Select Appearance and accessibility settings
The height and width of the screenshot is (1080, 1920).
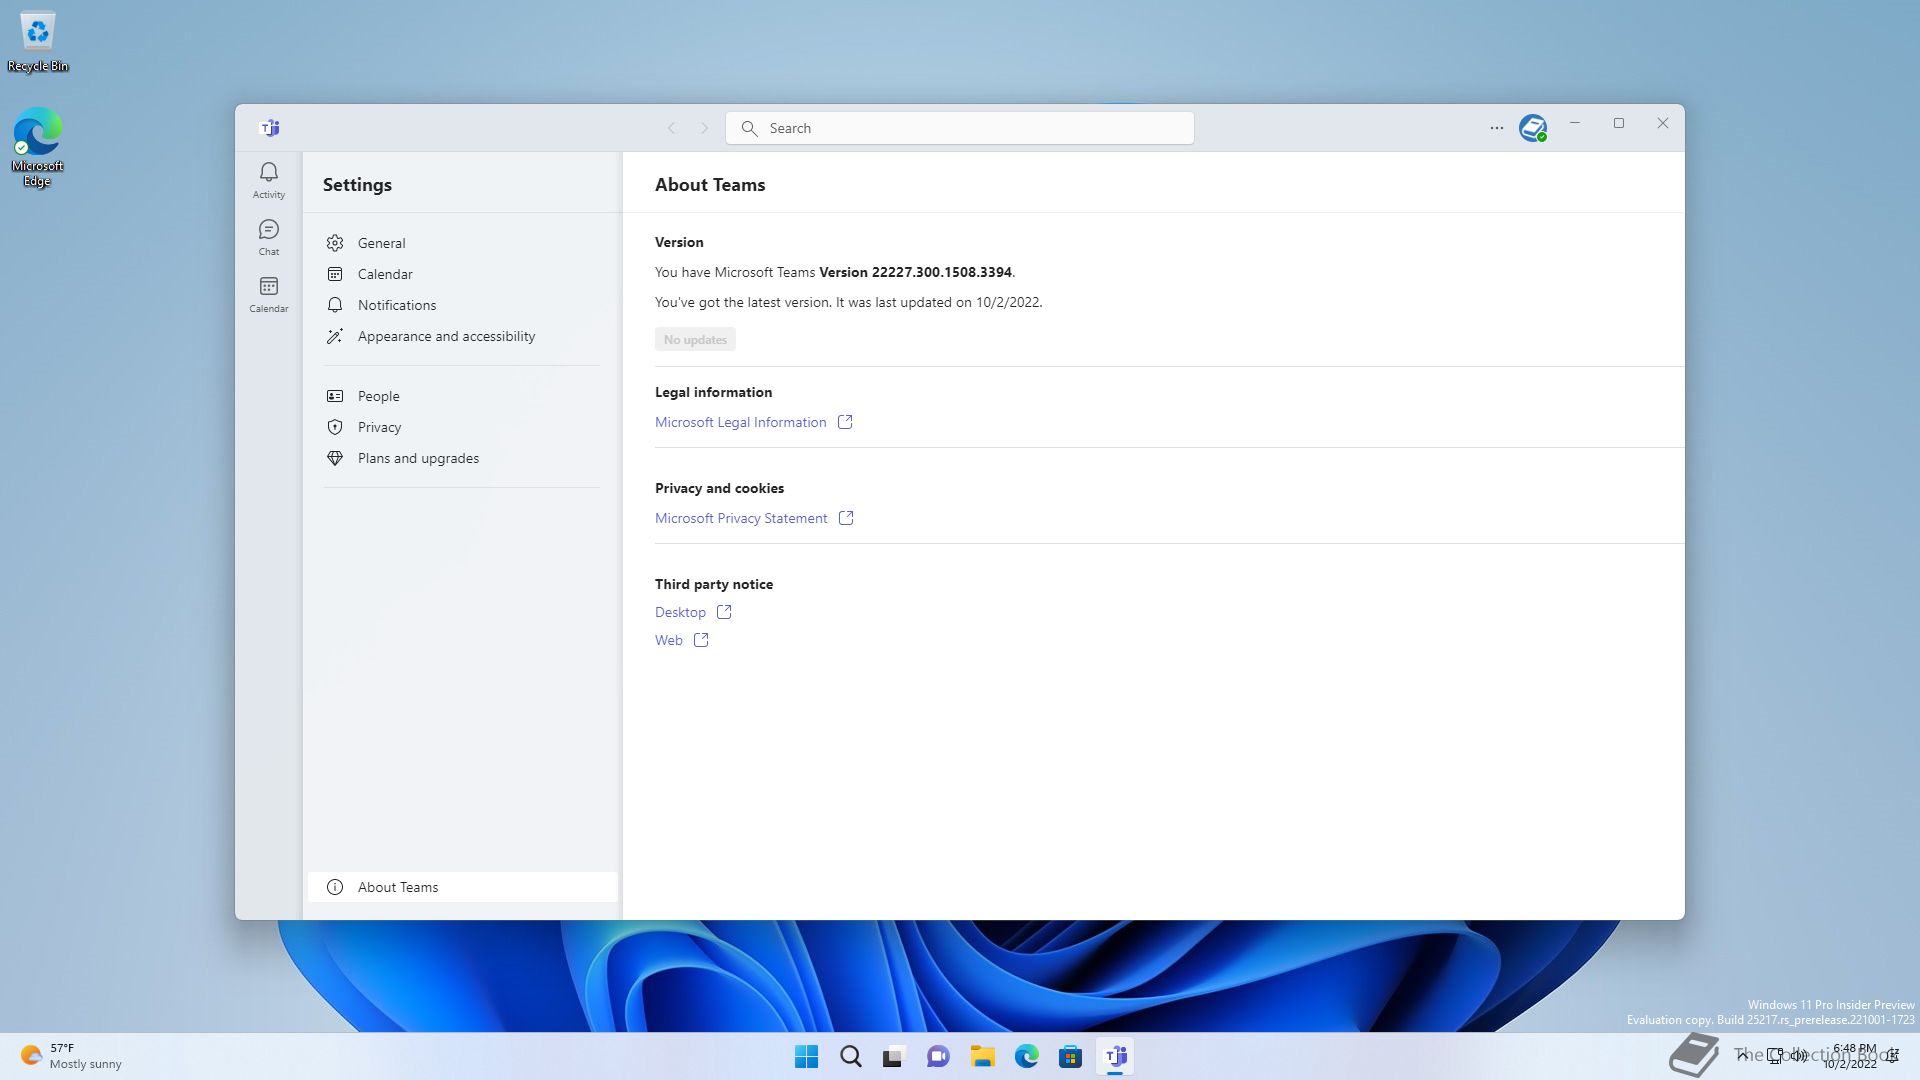pos(446,336)
